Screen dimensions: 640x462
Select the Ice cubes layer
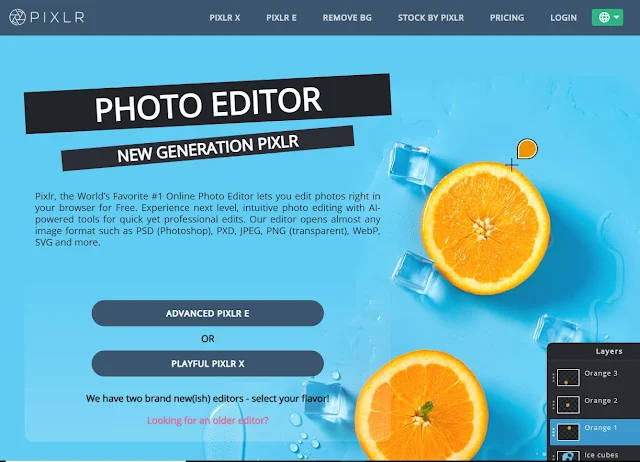click(x=595, y=455)
